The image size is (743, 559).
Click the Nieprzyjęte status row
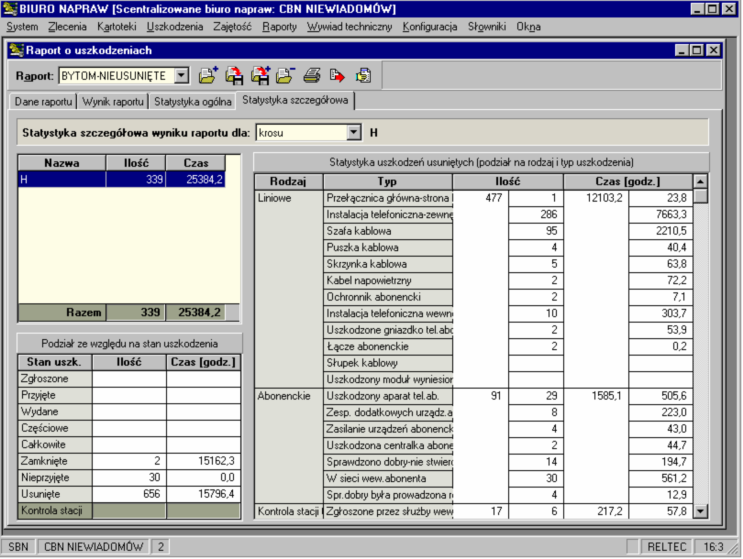tap(129, 478)
